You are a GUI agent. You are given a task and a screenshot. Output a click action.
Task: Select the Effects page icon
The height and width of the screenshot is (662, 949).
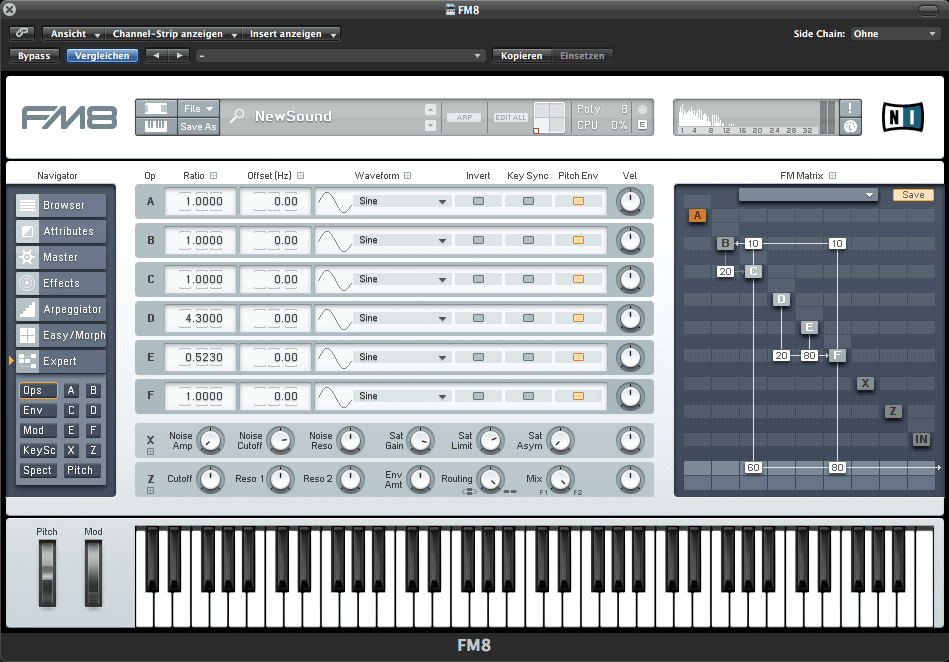tap(27, 283)
